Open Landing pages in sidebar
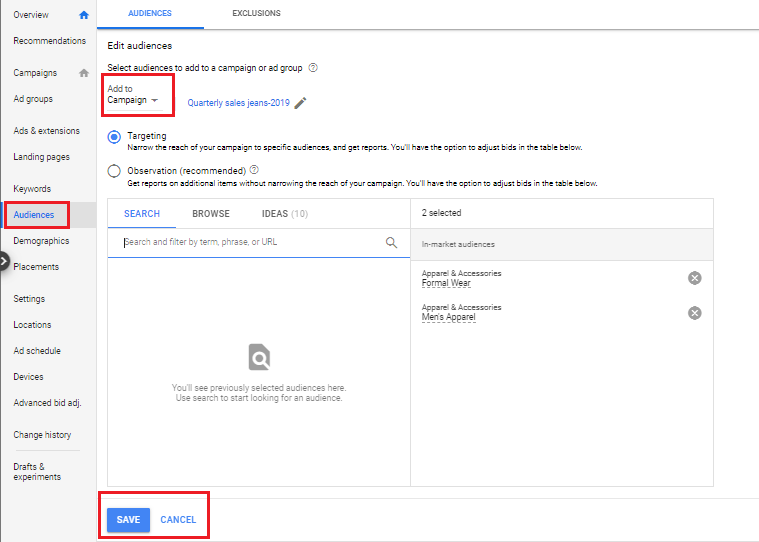This screenshot has width=759, height=542. tap(41, 157)
